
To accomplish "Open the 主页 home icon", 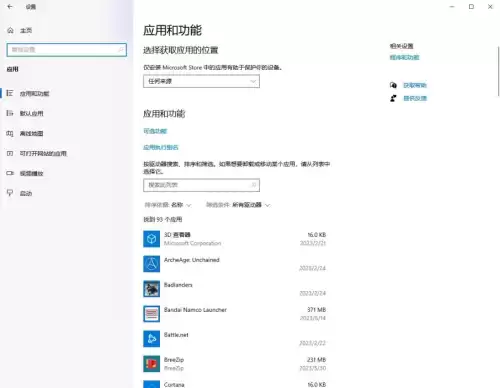I will point(10,30).
